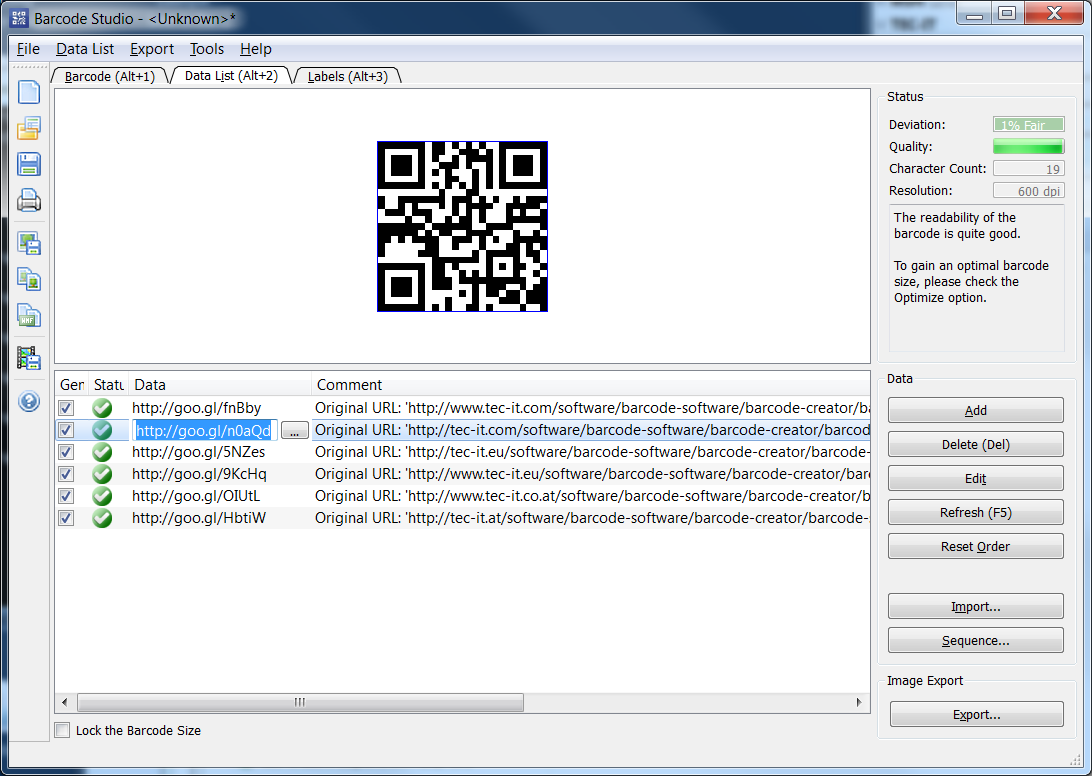The height and width of the screenshot is (776, 1092).
Task: Click status checkmark for goo.gl/5NZes row
Action: [x=102, y=452]
